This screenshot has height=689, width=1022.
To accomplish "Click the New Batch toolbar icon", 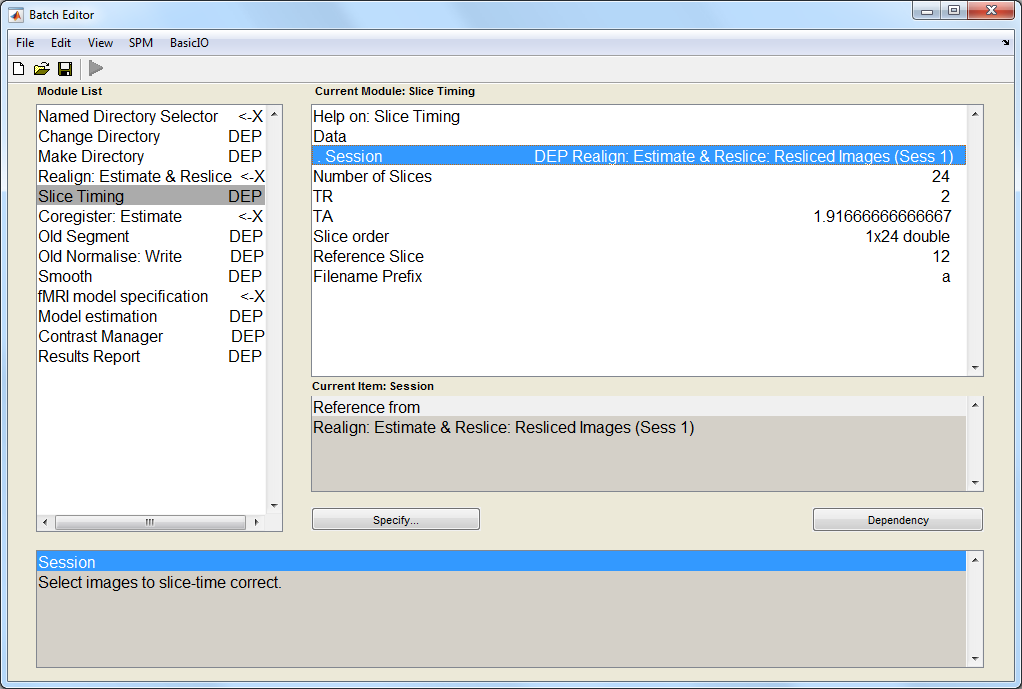I will coord(18,69).
